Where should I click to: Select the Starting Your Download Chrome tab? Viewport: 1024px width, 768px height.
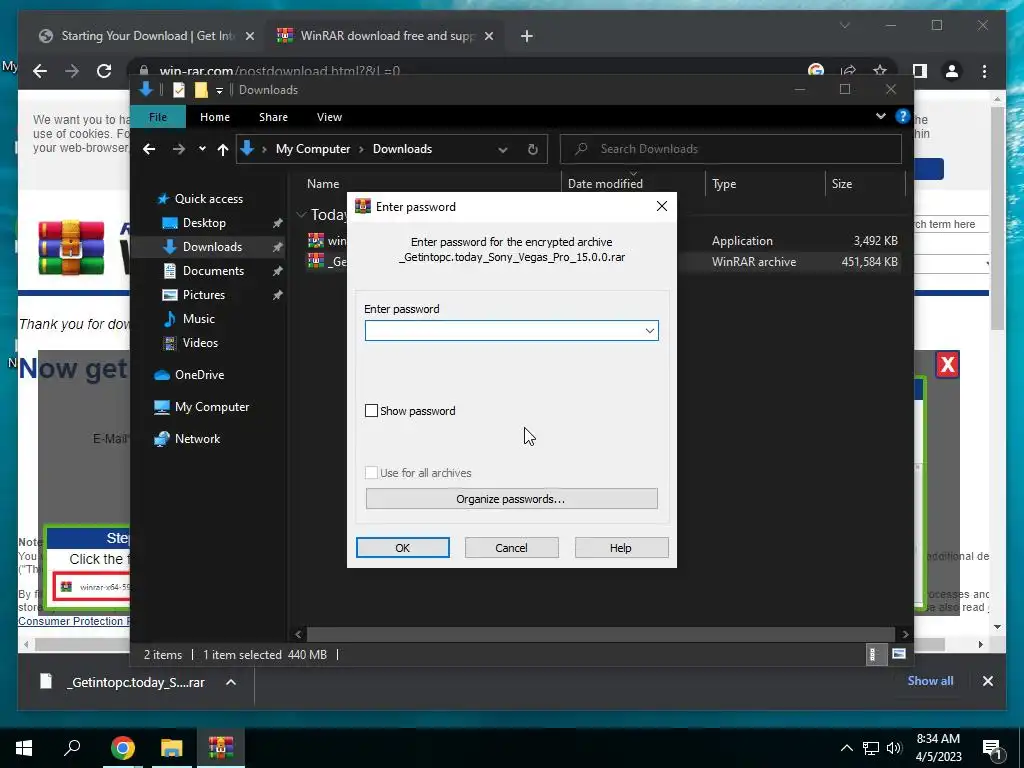[x=146, y=36]
